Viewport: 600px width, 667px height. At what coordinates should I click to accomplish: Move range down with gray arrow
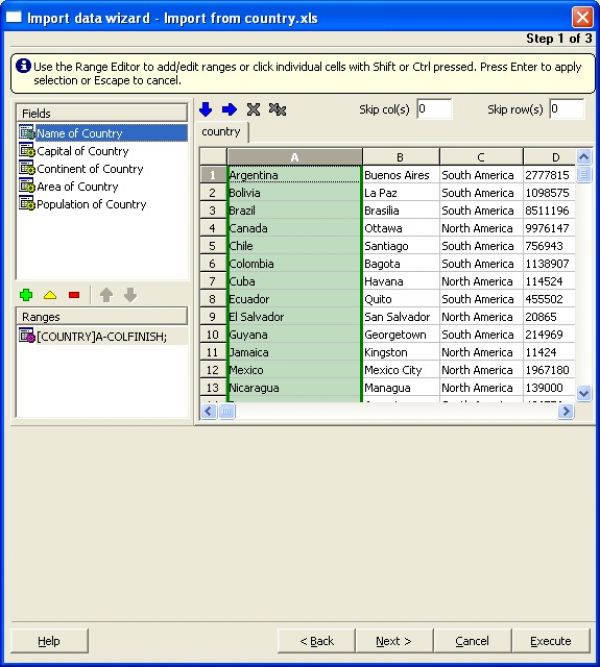[x=130, y=295]
